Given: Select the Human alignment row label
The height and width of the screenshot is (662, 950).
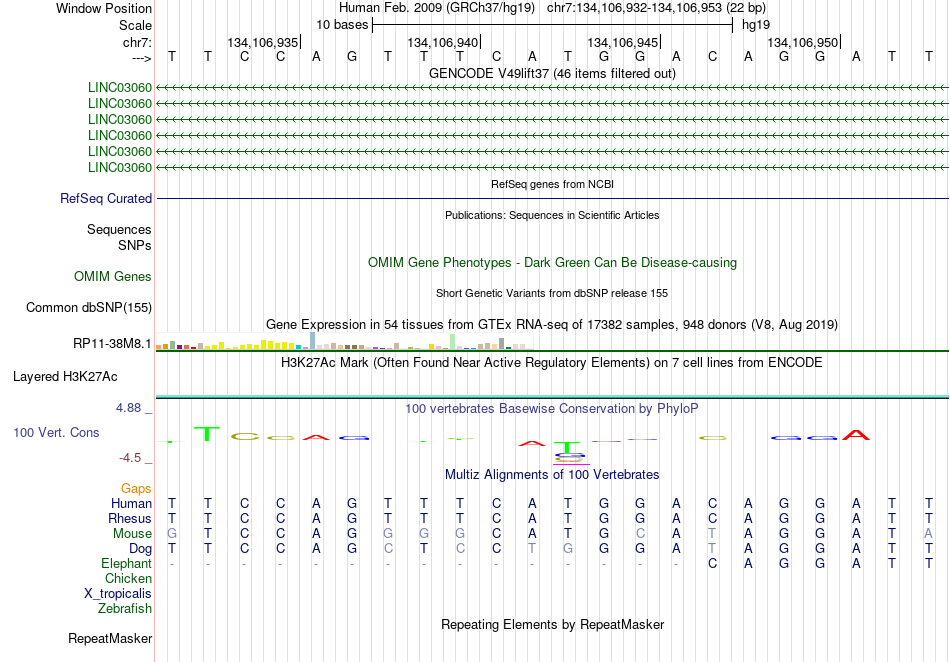Looking at the screenshot, I should (x=131, y=503).
